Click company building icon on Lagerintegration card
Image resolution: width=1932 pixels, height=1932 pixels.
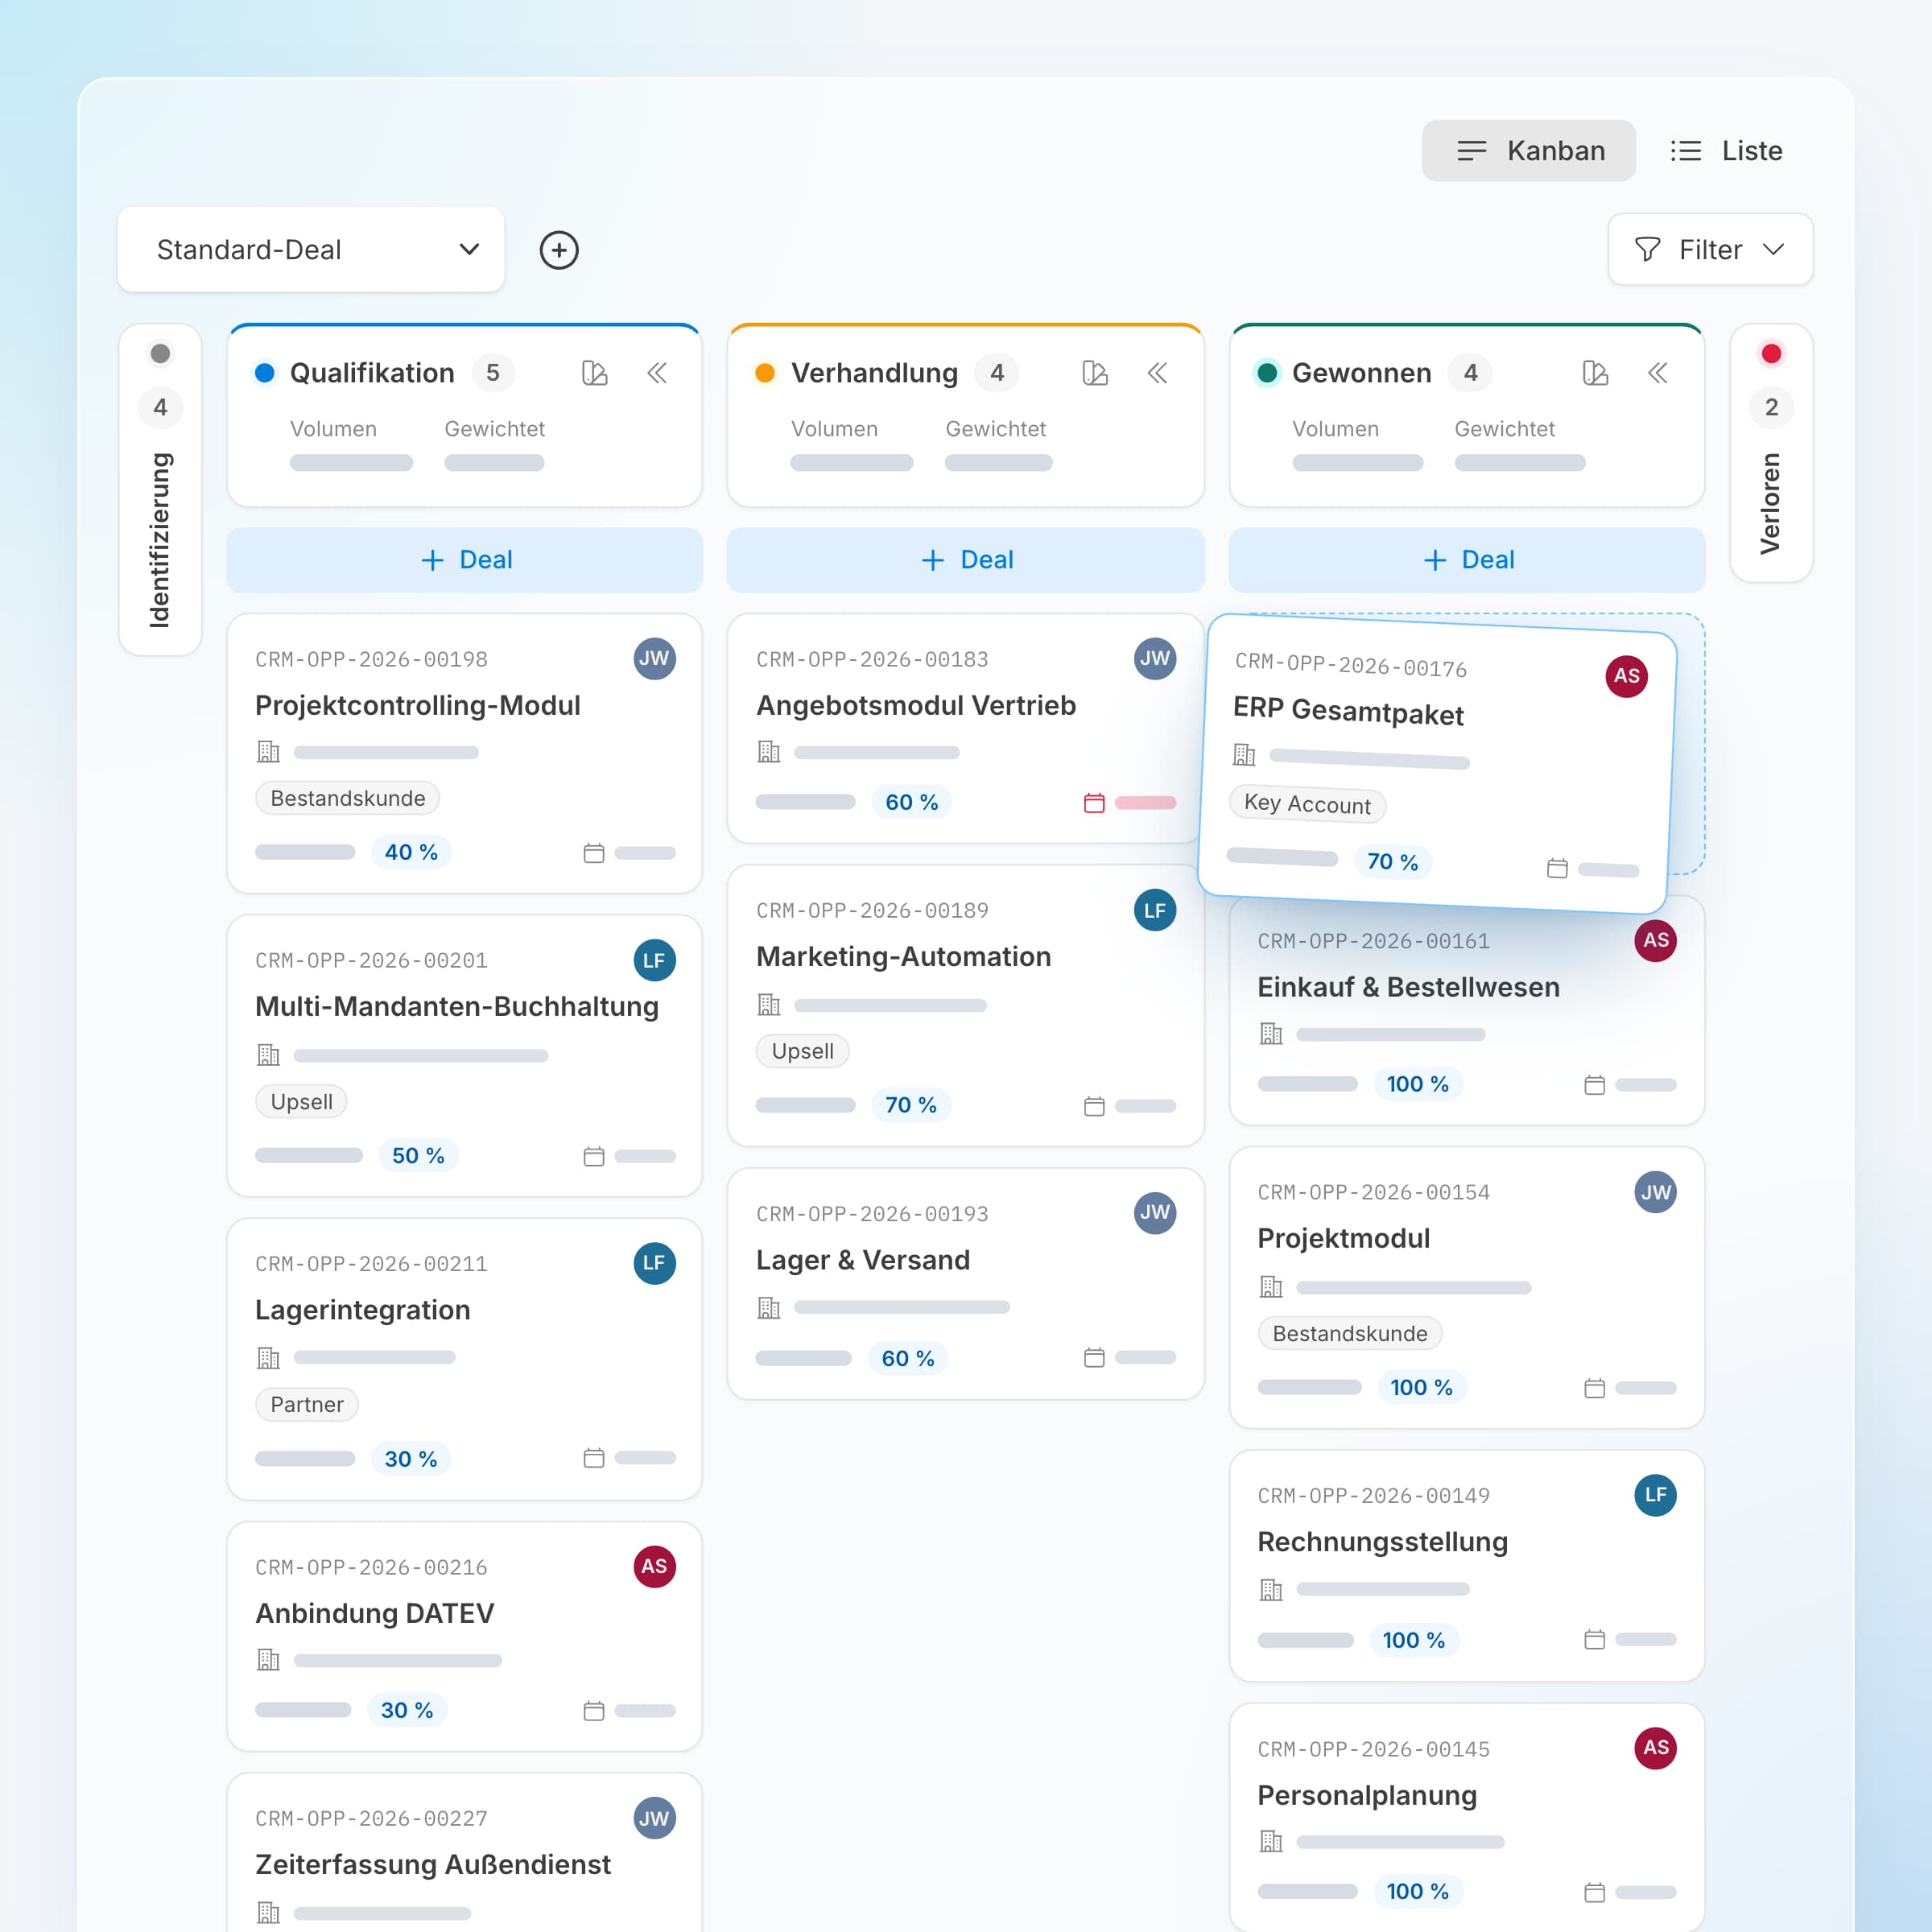(269, 1358)
